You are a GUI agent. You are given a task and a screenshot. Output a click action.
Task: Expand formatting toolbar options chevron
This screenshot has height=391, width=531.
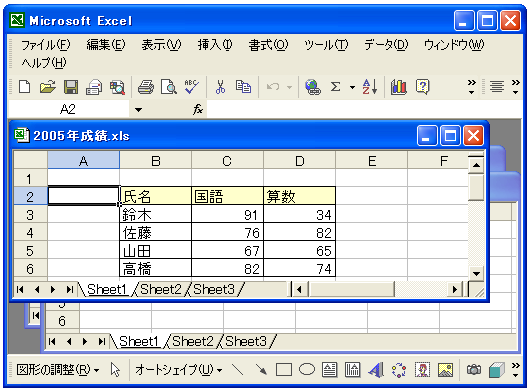[515, 87]
